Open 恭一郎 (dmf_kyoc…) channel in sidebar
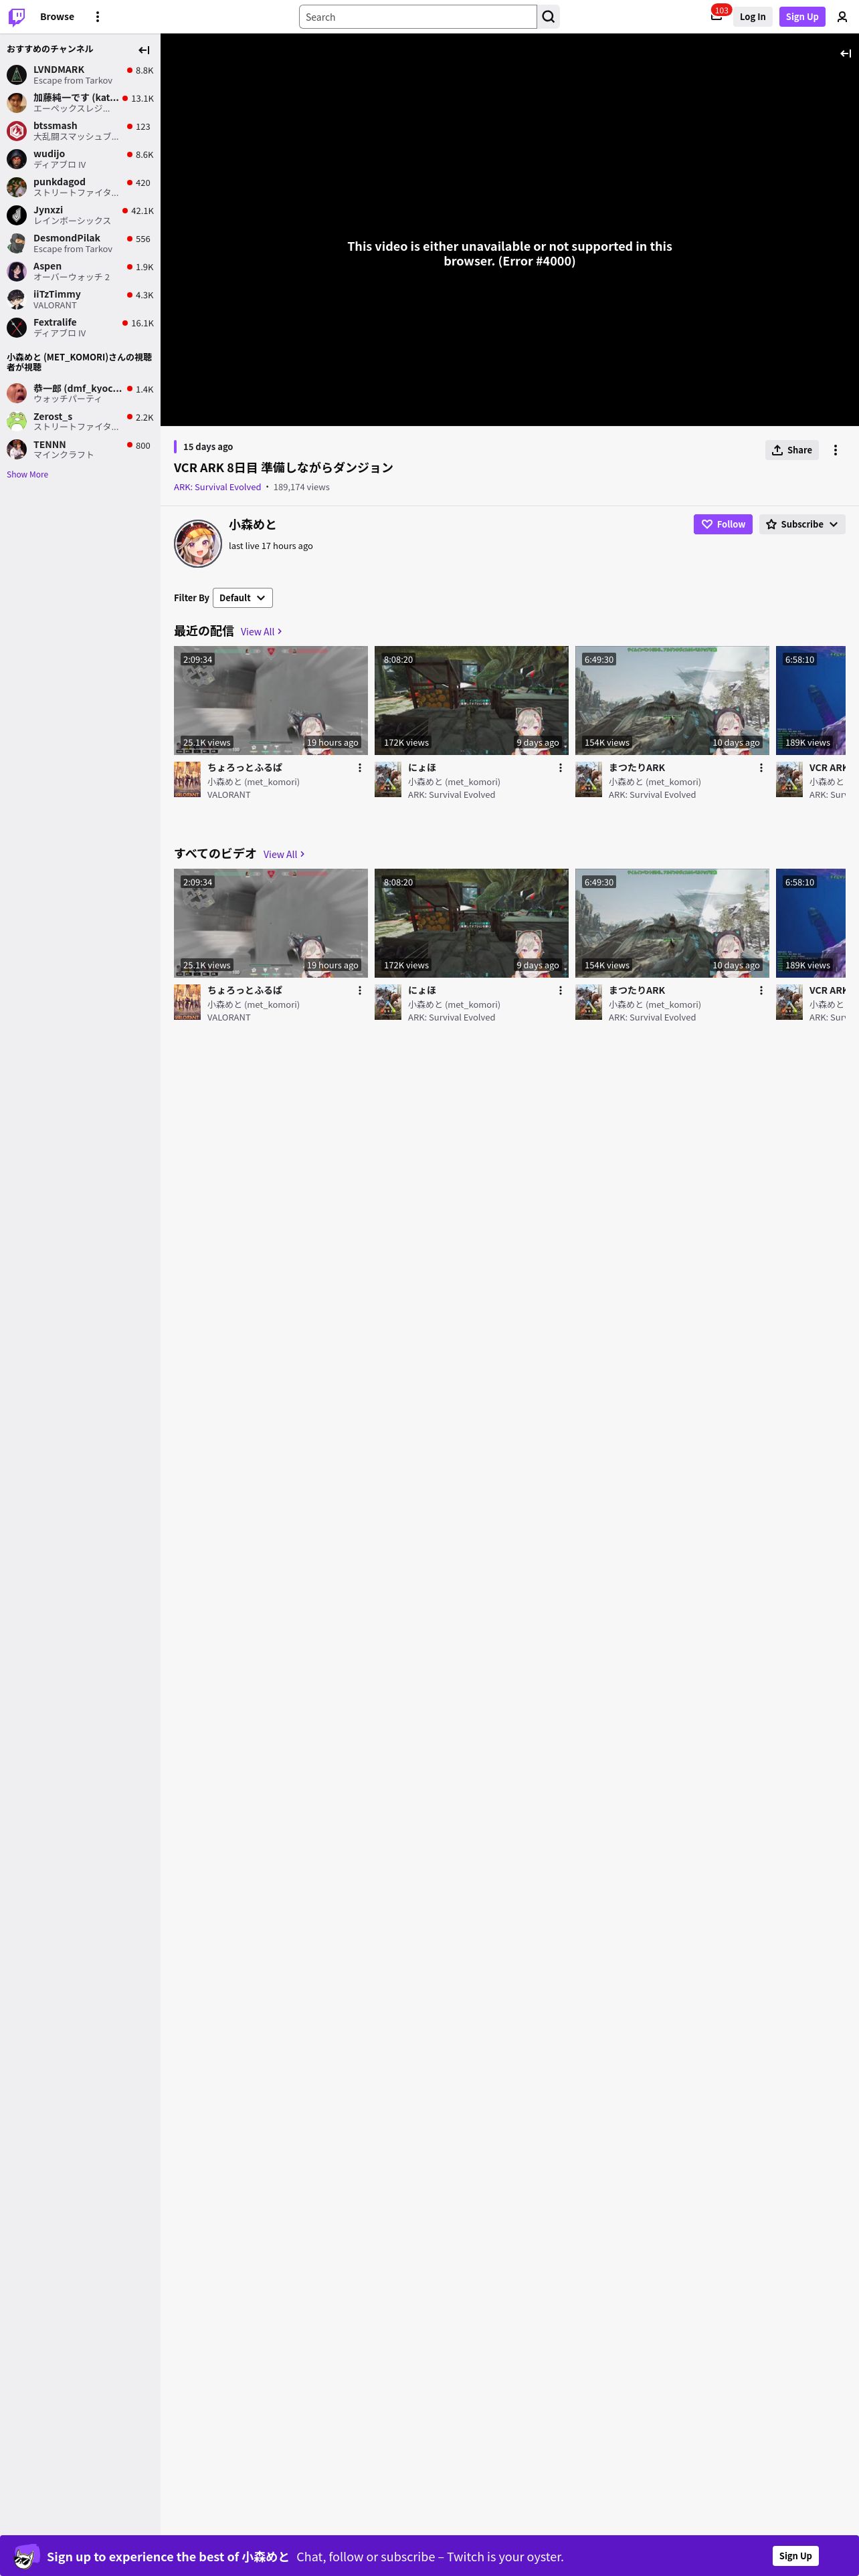This screenshot has width=859, height=2576. (80, 393)
